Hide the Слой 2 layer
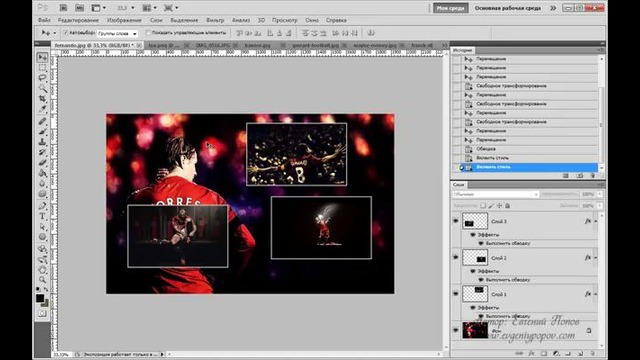640x360 pixels. point(456,258)
